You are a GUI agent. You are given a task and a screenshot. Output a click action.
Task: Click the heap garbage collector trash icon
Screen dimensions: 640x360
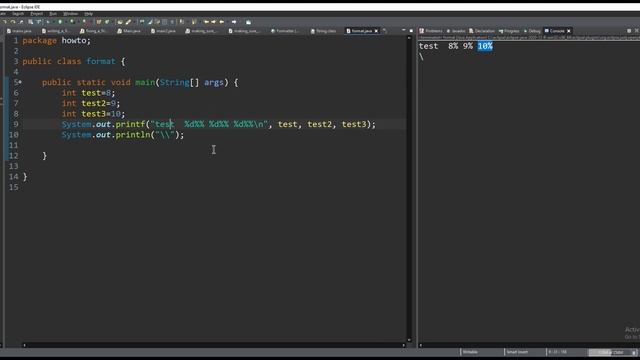[x=634, y=352]
